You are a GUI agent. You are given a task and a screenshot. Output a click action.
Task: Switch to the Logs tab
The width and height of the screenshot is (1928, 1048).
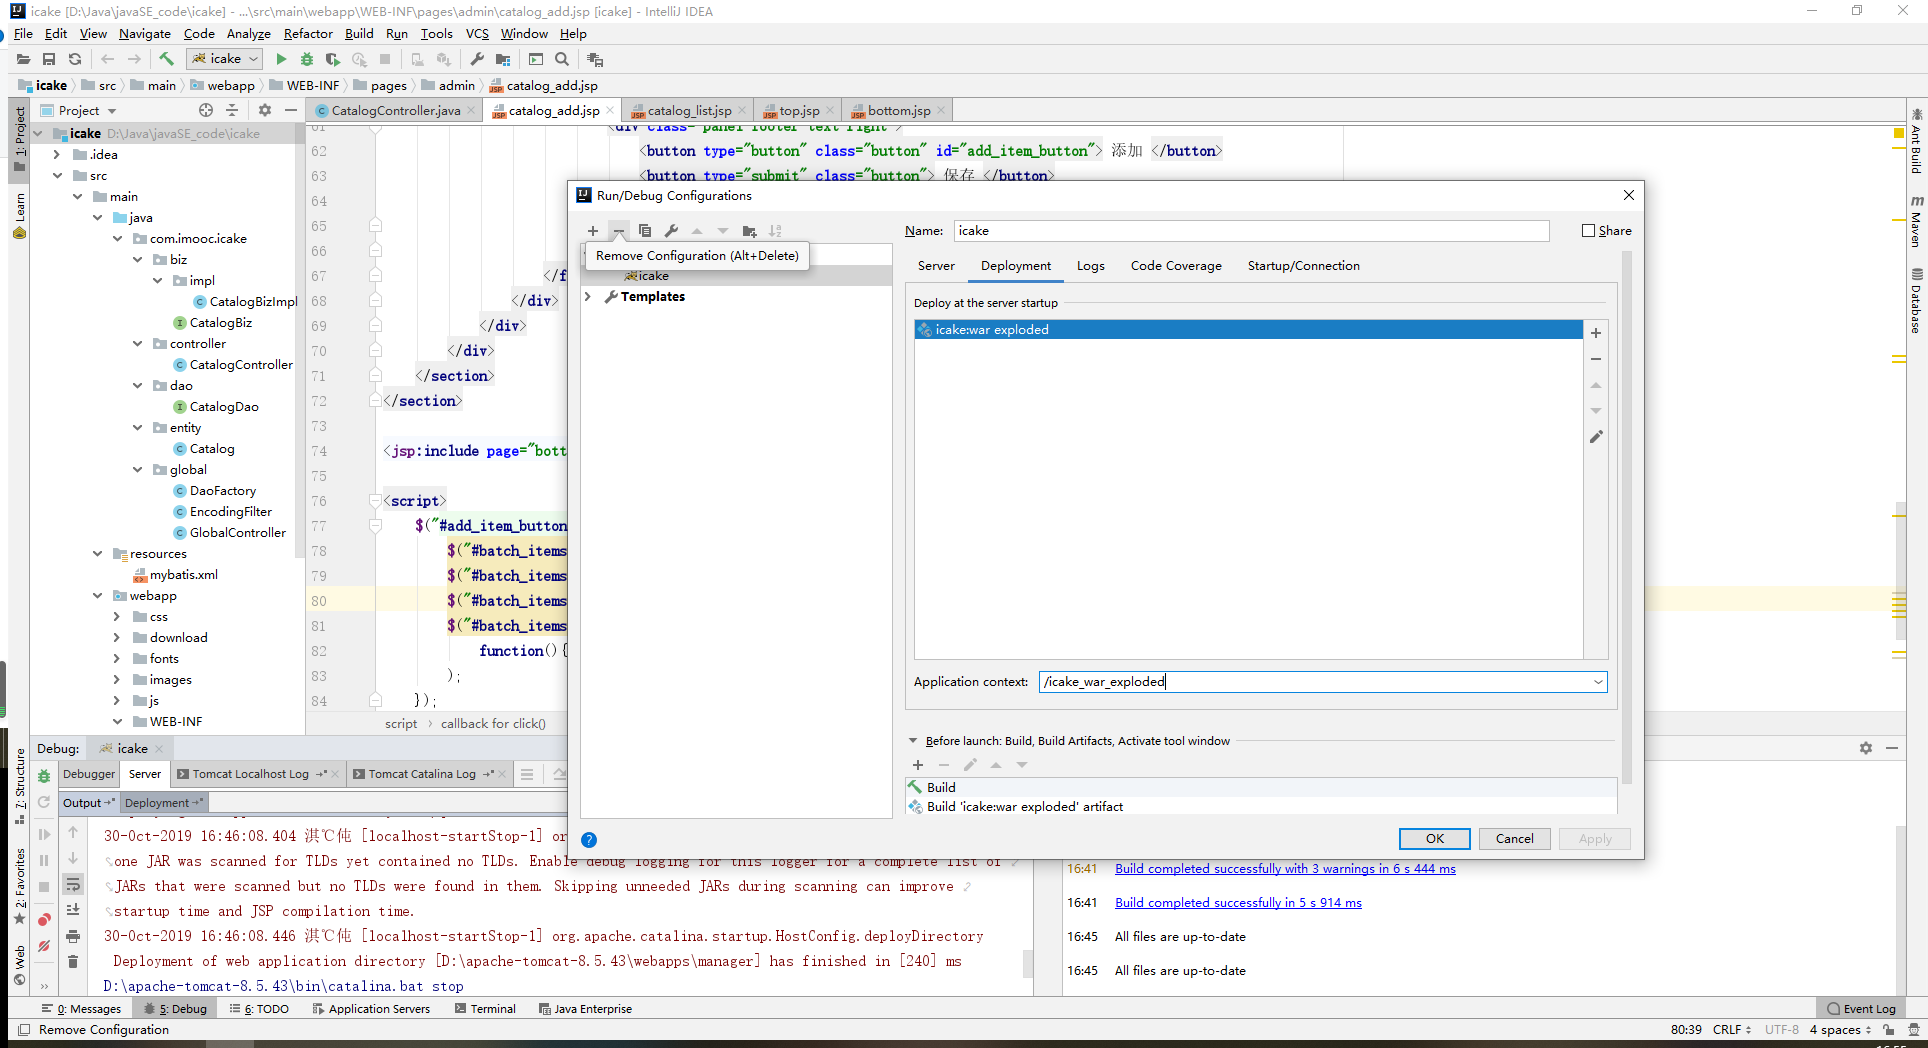[1090, 266]
